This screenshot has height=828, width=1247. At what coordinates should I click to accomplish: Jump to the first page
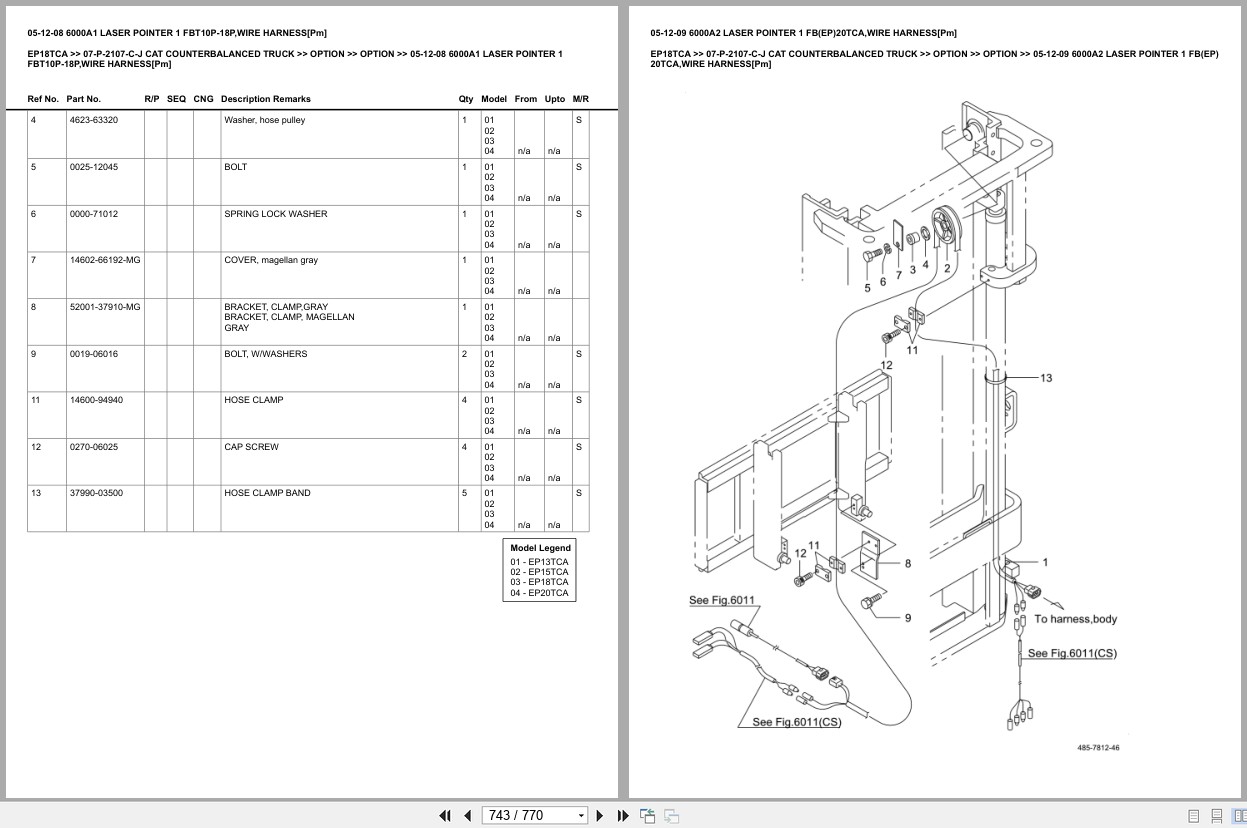445,815
